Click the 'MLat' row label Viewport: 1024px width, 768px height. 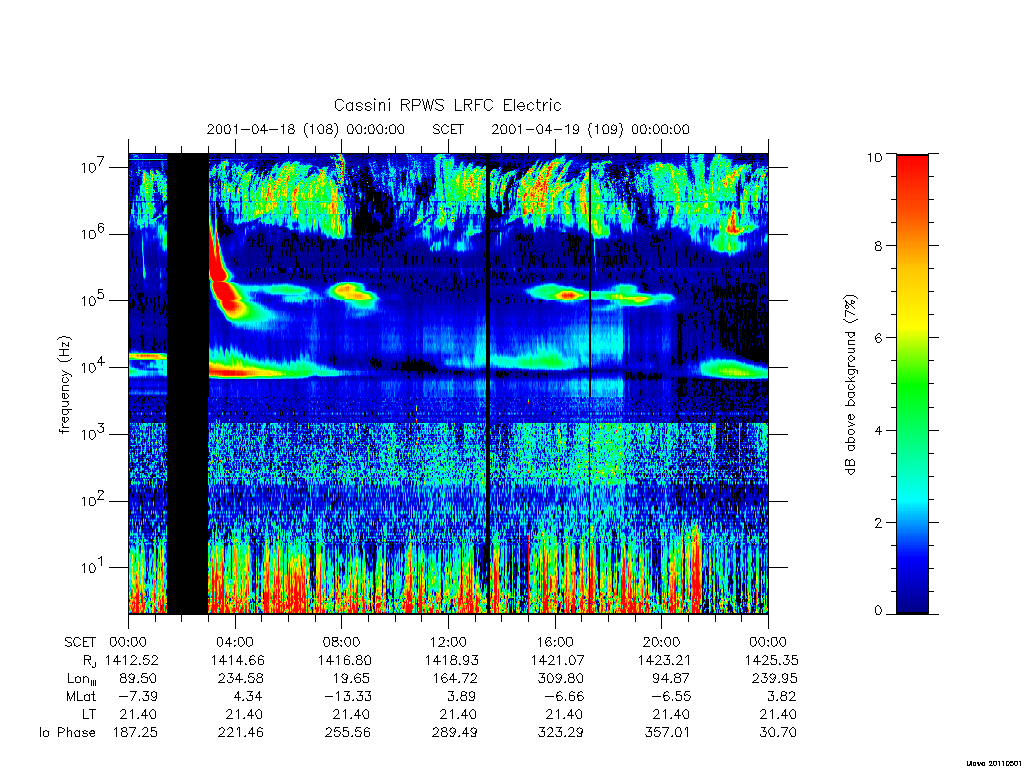81,697
